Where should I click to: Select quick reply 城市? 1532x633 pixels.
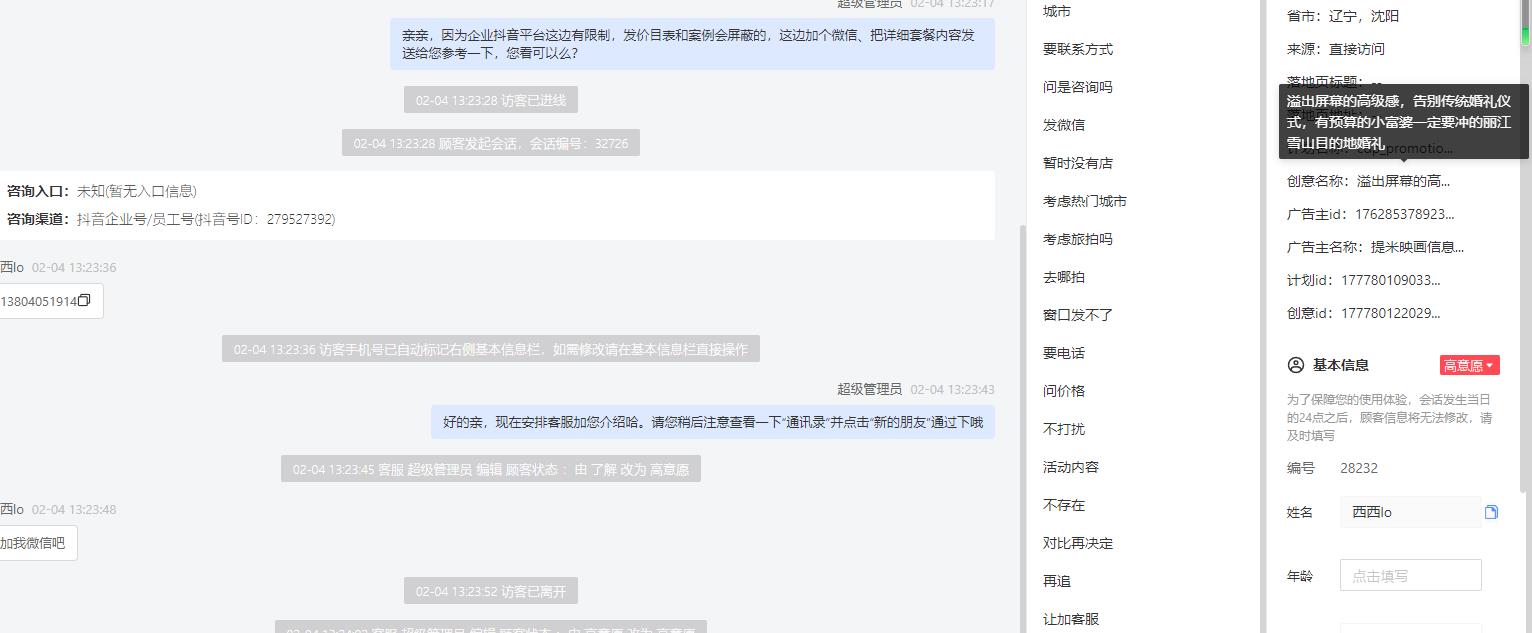coord(1057,12)
